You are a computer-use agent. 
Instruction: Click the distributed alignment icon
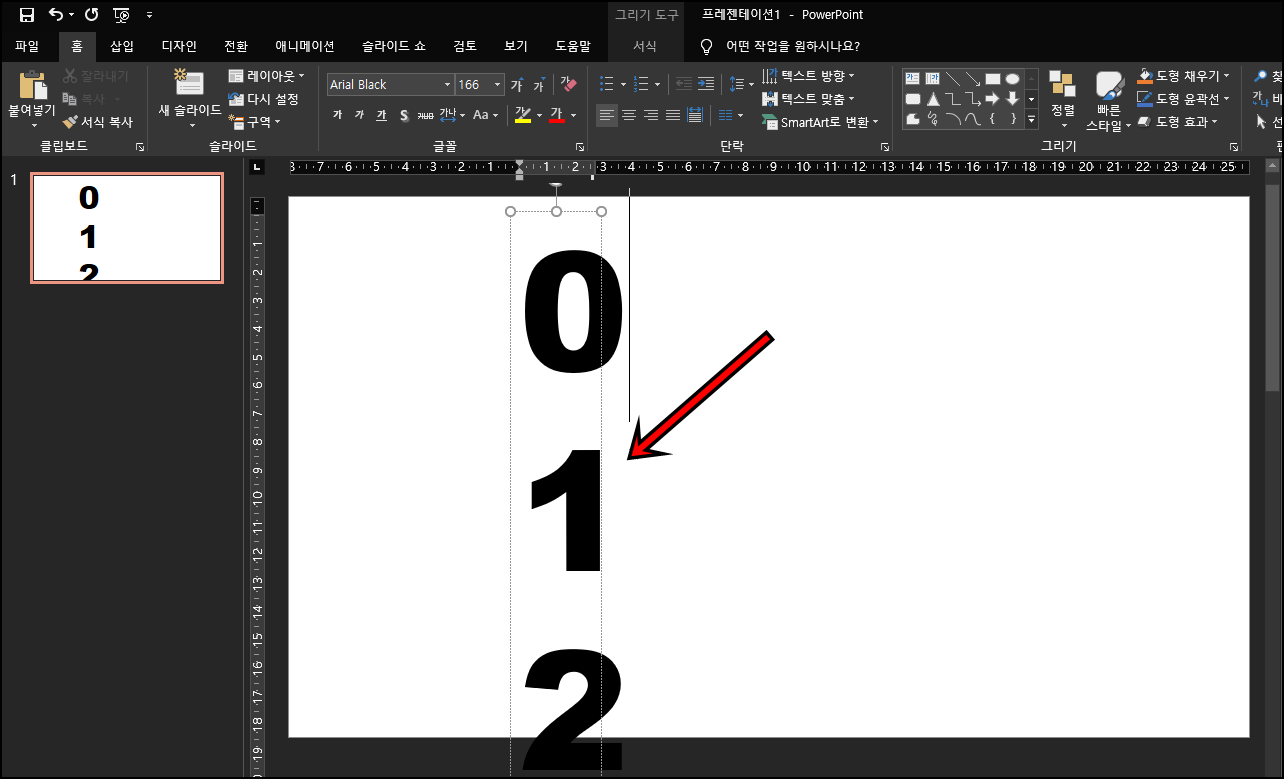coord(695,115)
